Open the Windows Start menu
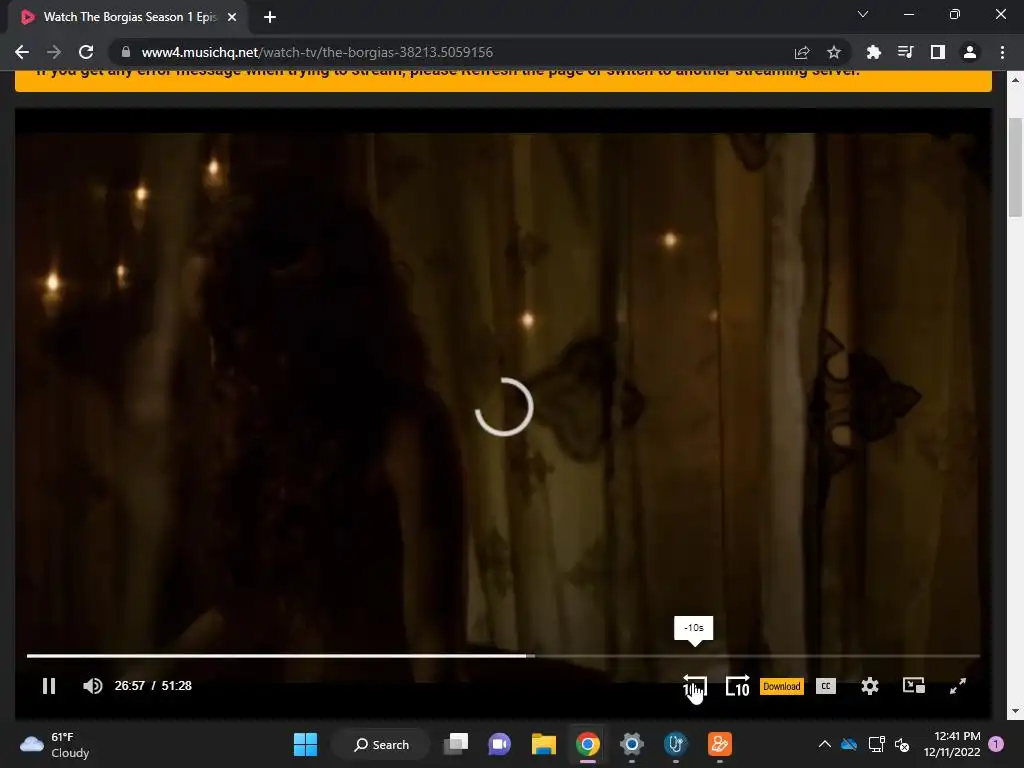This screenshot has width=1024, height=768. pyautogui.click(x=306, y=744)
